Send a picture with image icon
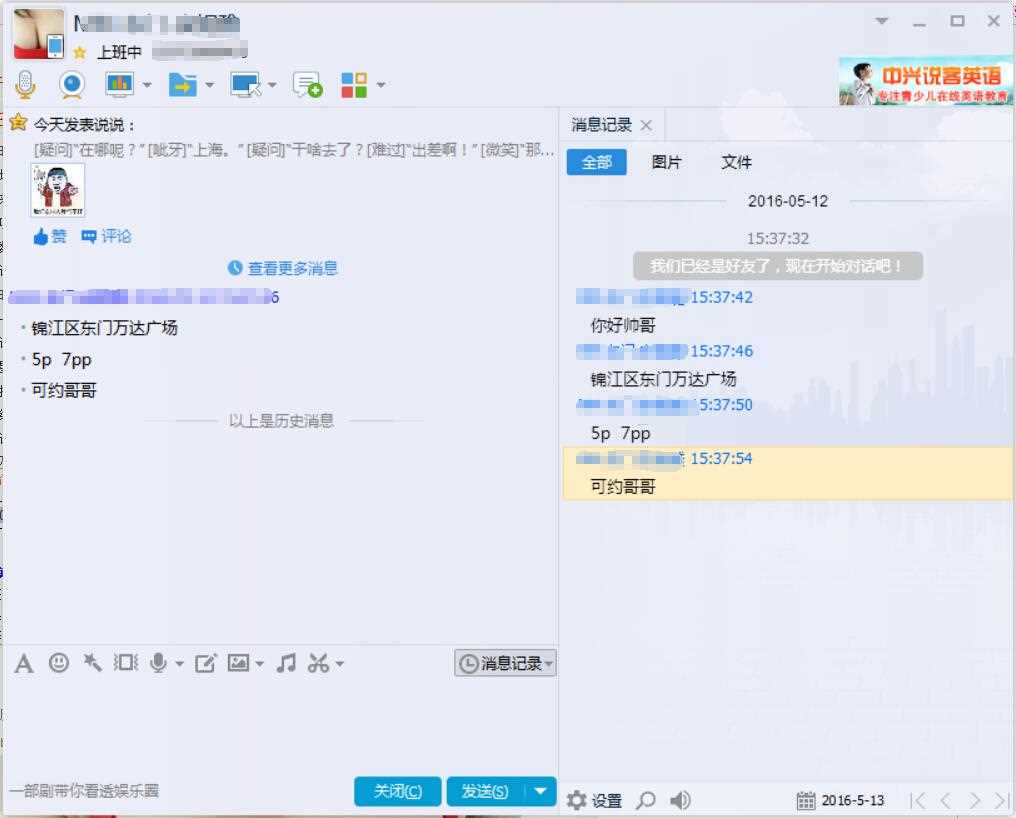1016x818 pixels. 238,662
